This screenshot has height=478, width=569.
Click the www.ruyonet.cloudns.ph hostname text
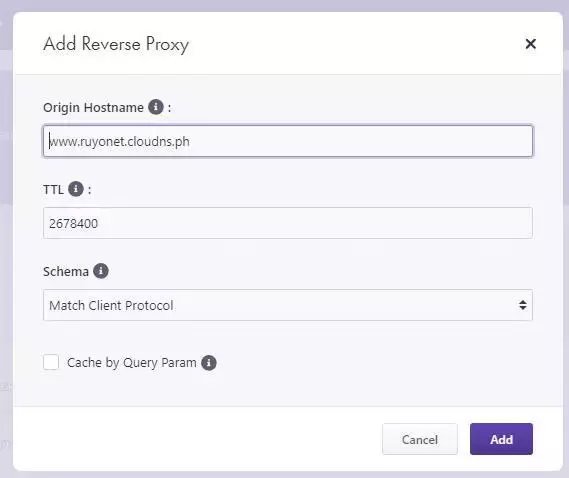(x=119, y=142)
